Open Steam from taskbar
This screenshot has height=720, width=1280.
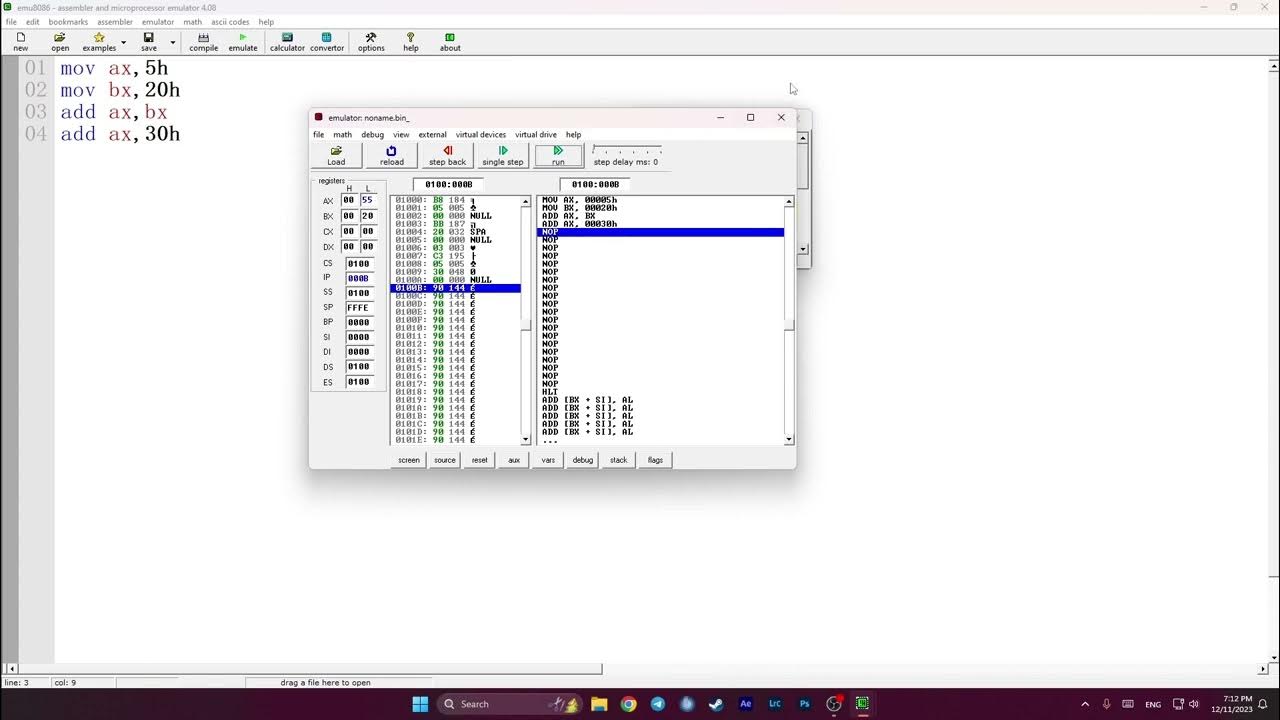(716, 704)
